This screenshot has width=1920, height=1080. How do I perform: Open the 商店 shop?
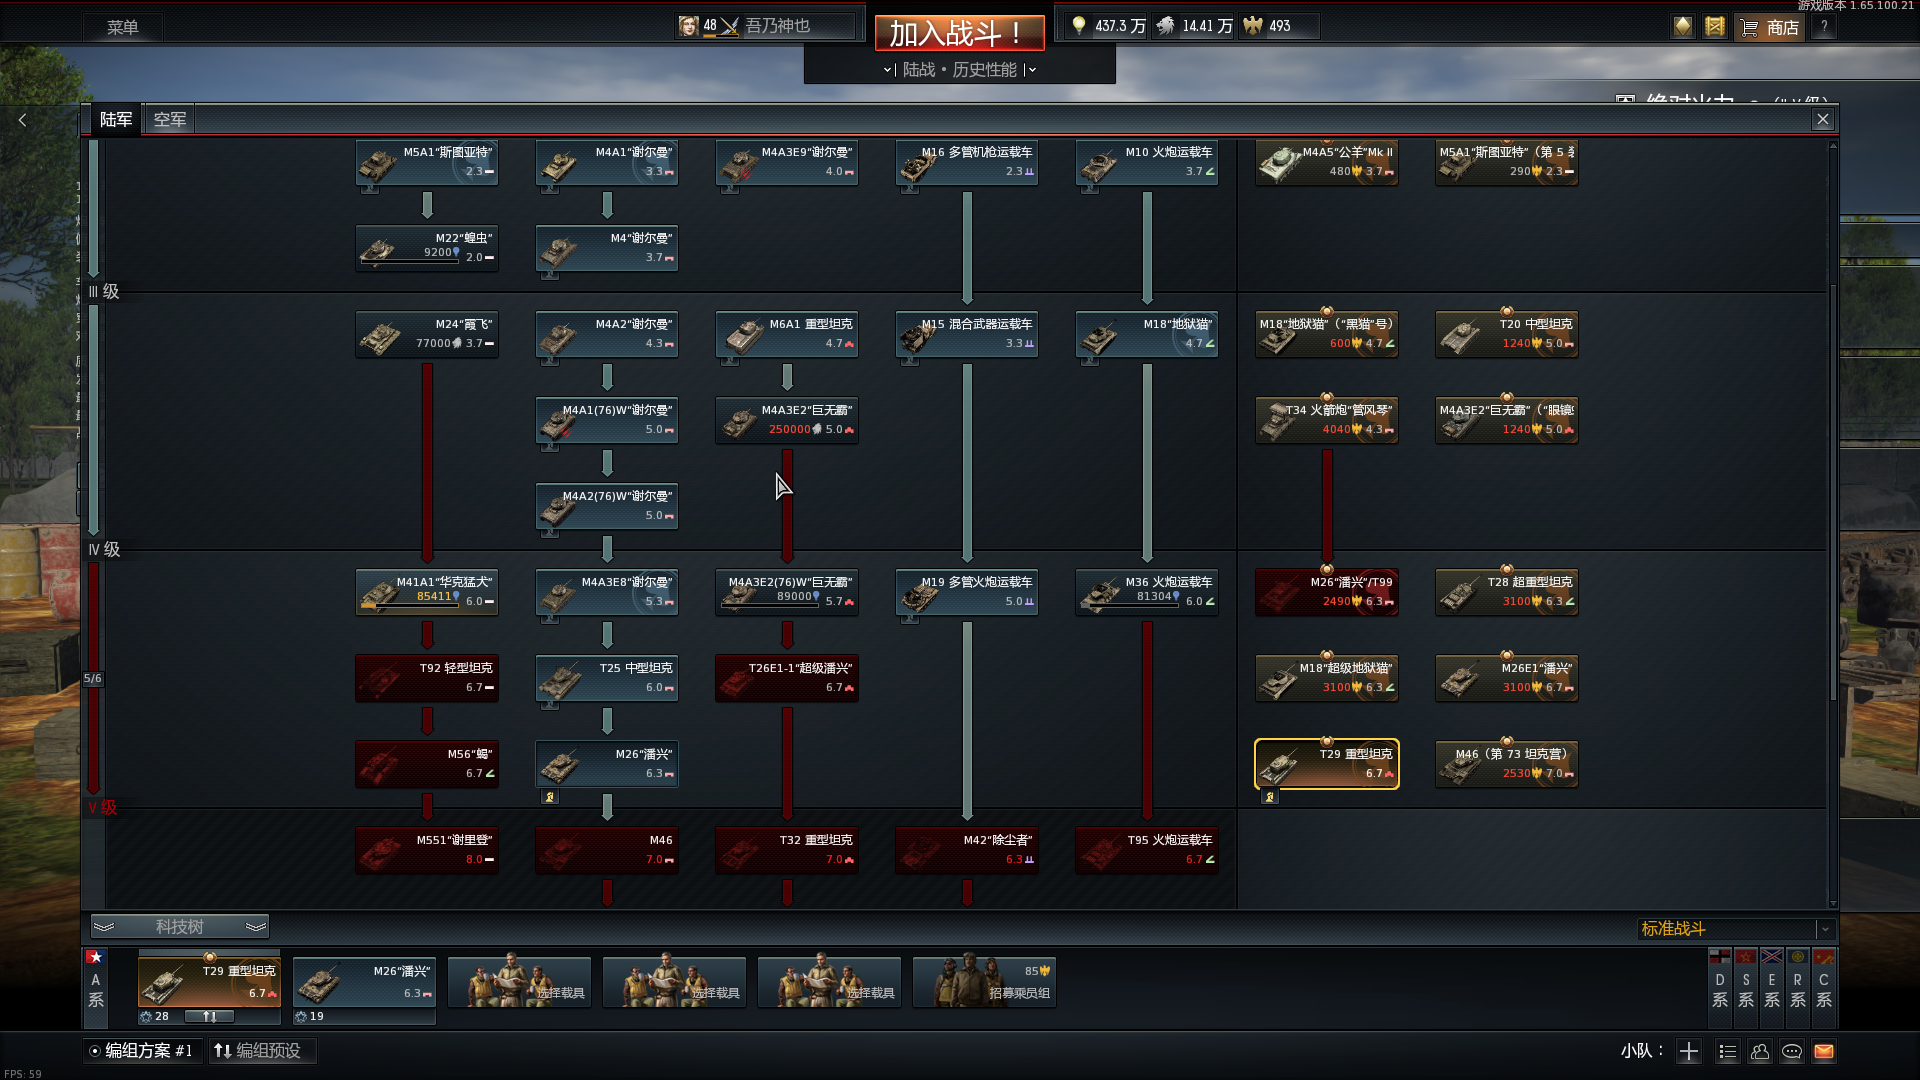click(x=1770, y=27)
